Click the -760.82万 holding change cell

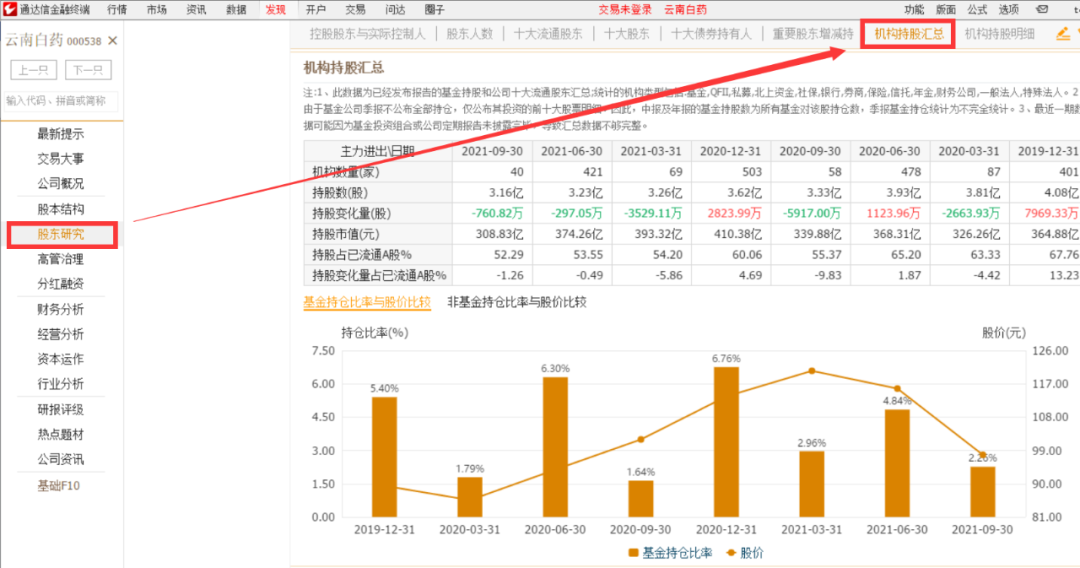pos(492,213)
